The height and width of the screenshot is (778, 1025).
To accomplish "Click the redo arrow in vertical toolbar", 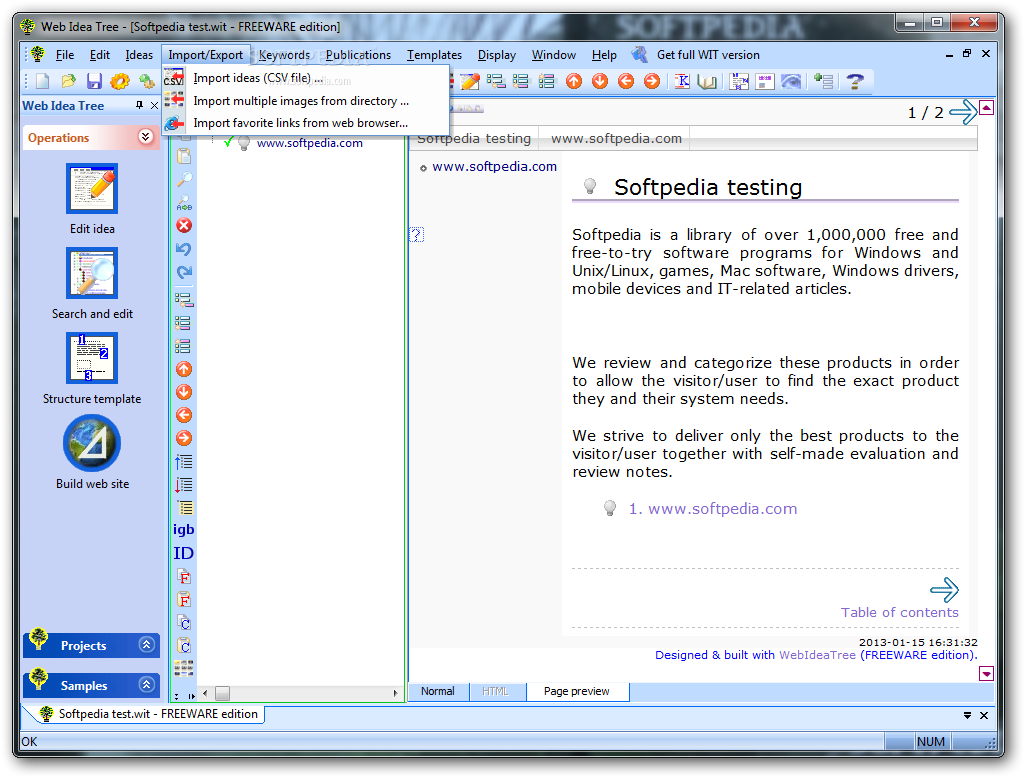I will click(x=184, y=272).
